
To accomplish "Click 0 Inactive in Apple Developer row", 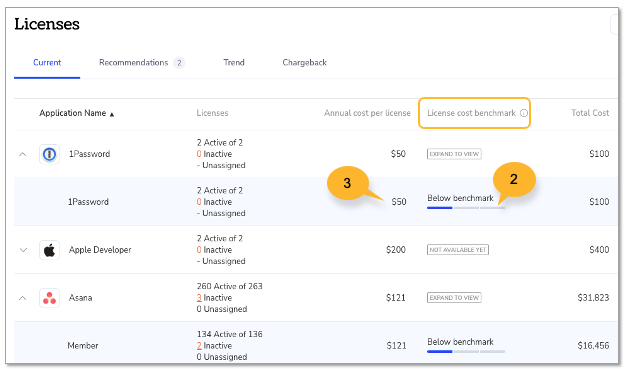I will tap(214, 250).
